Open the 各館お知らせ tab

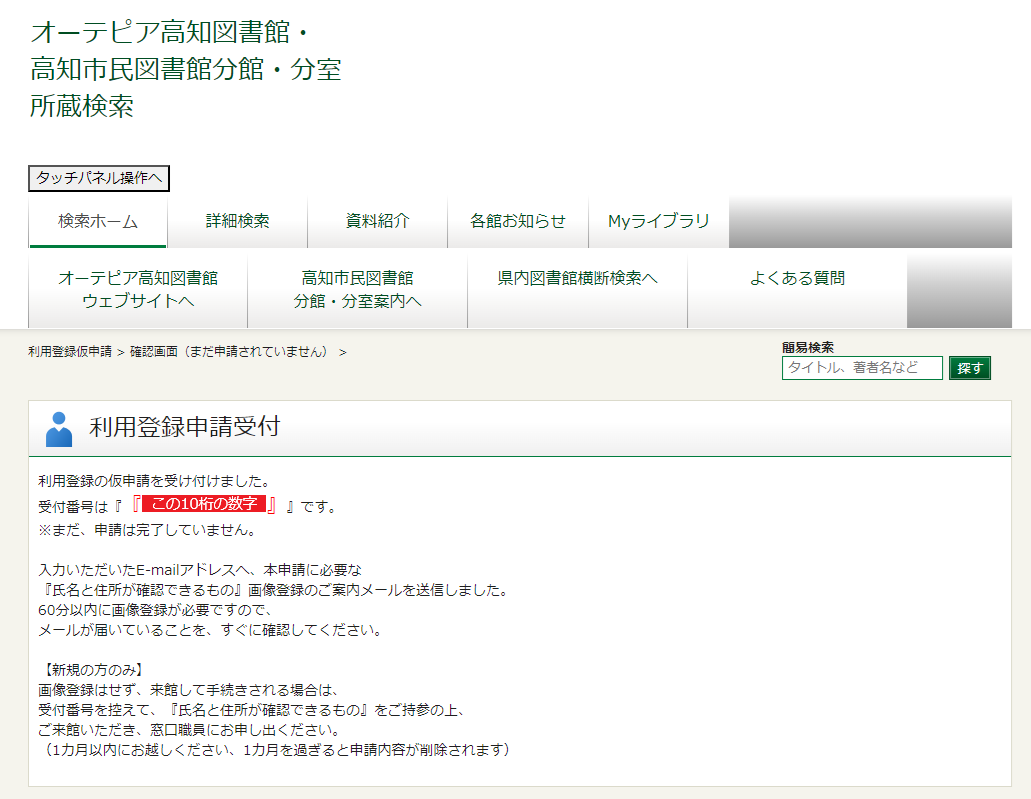(518, 222)
